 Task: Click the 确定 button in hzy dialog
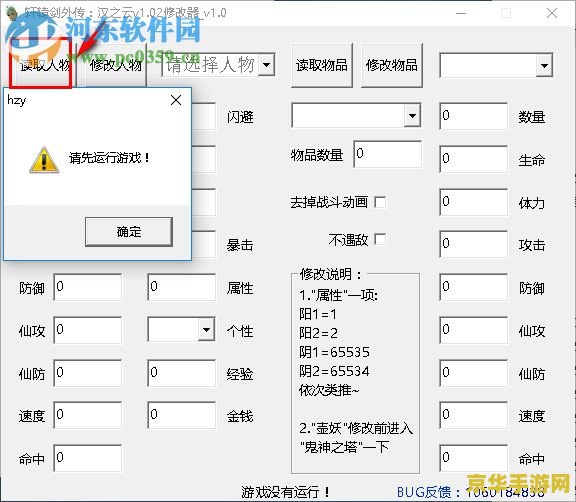129,232
